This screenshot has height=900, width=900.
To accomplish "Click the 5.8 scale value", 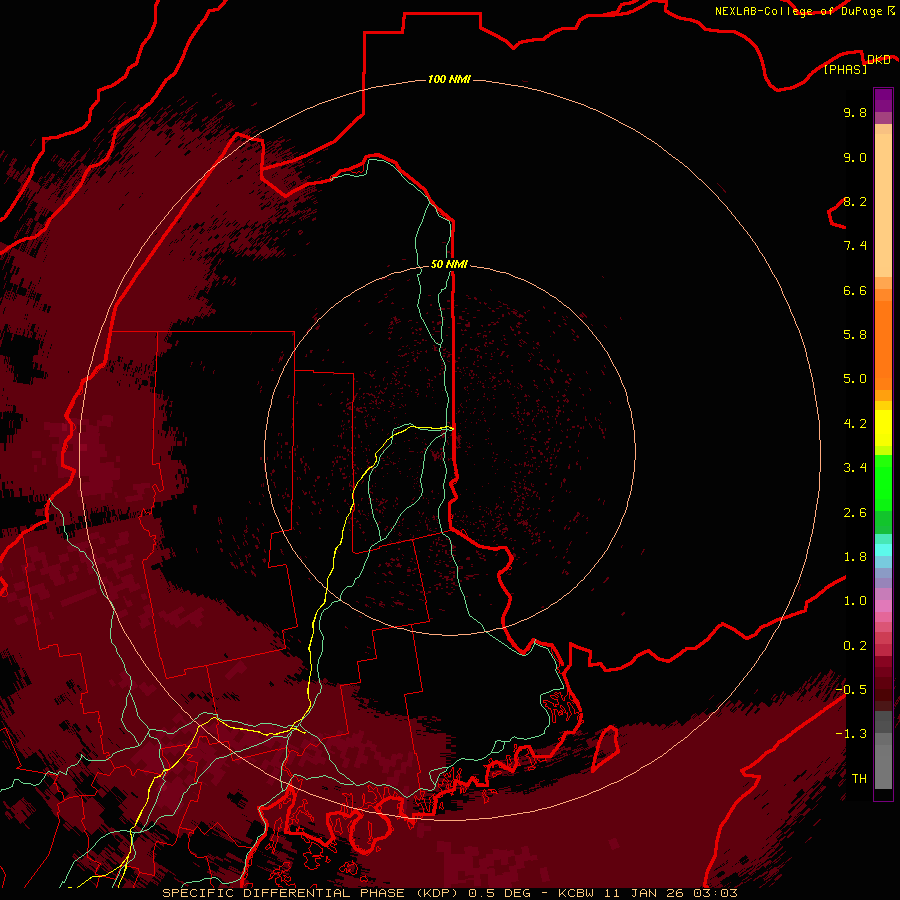I will pyautogui.click(x=855, y=335).
